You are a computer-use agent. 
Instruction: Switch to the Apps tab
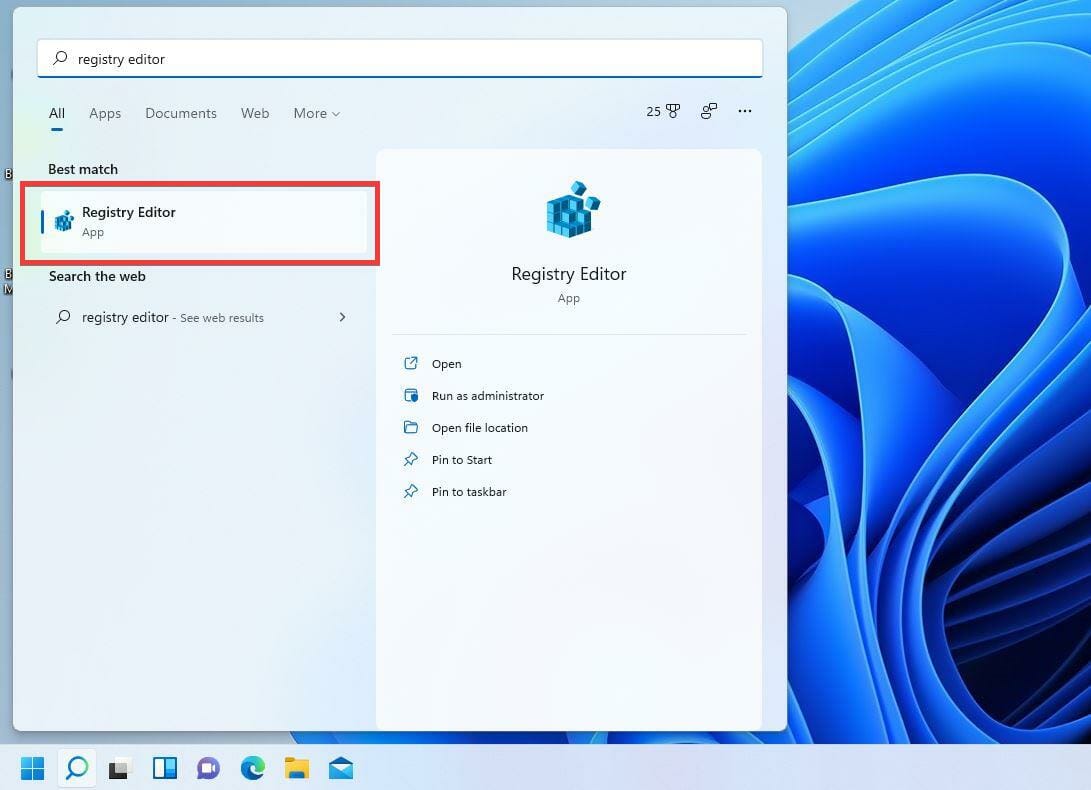tap(105, 113)
